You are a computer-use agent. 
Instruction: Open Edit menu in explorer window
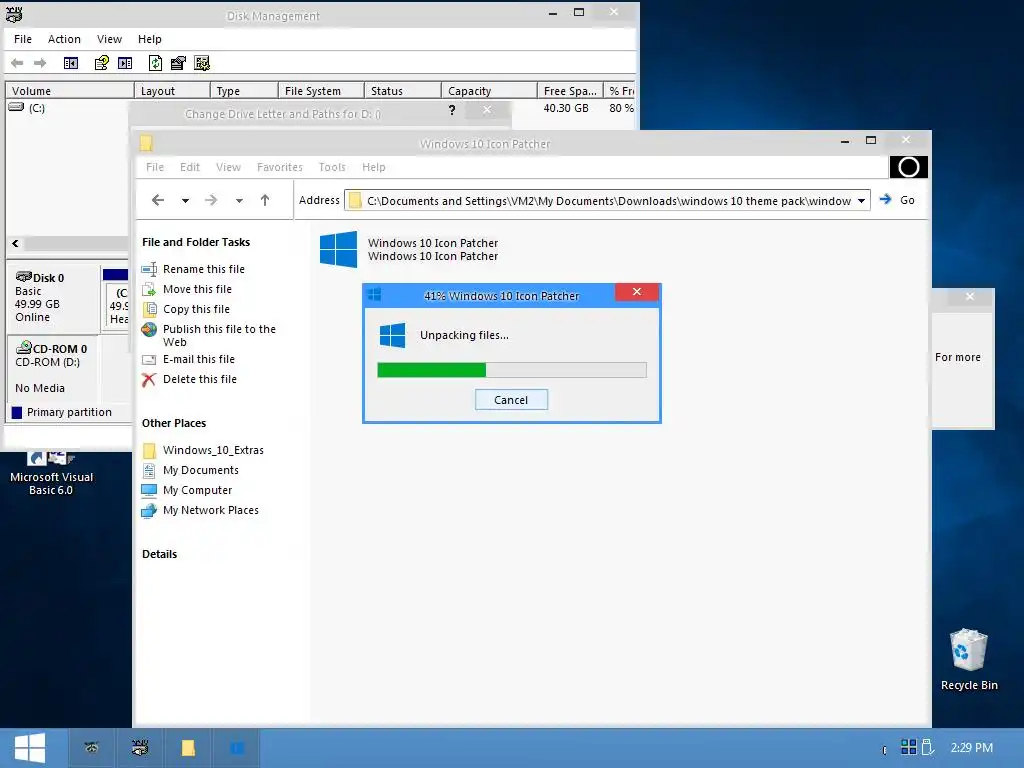point(190,167)
